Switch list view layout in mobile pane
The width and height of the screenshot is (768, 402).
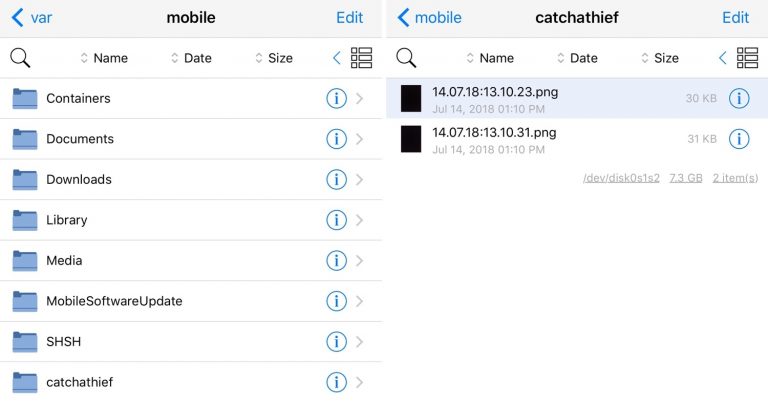pos(361,58)
